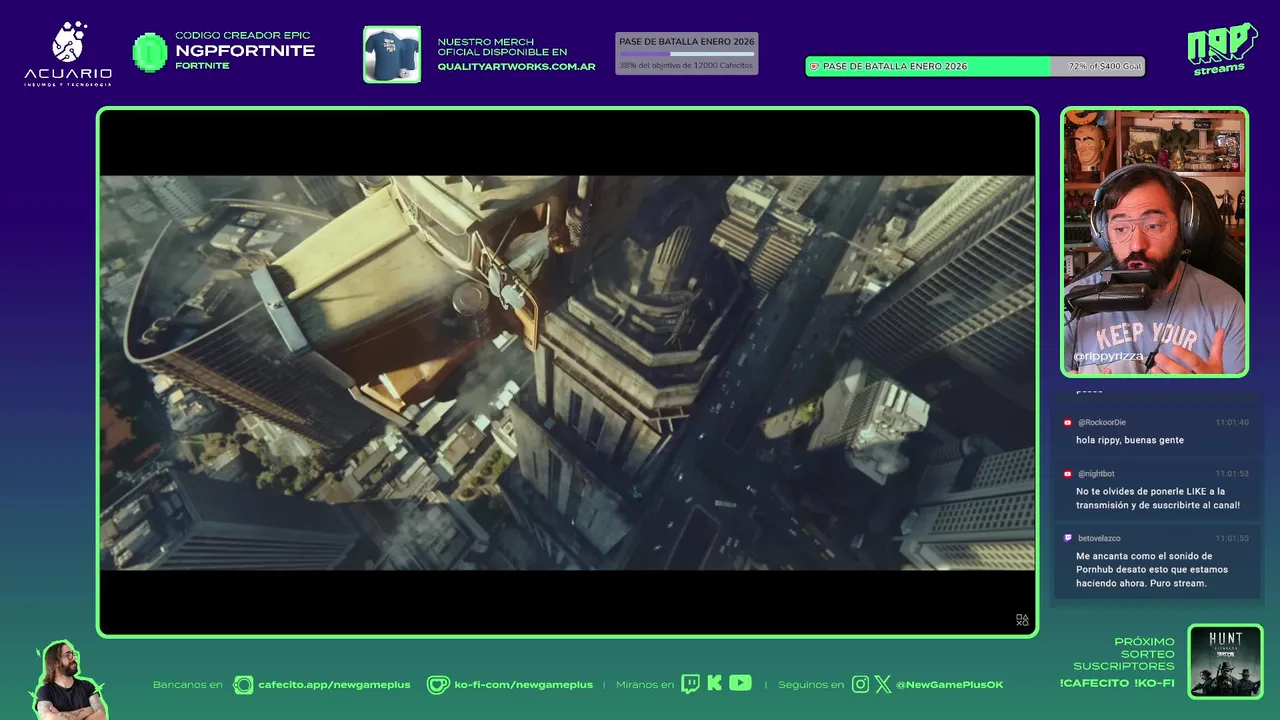
Task: Click the streamer avatar in the footer corner
Action: pyautogui.click(x=68, y=680)
